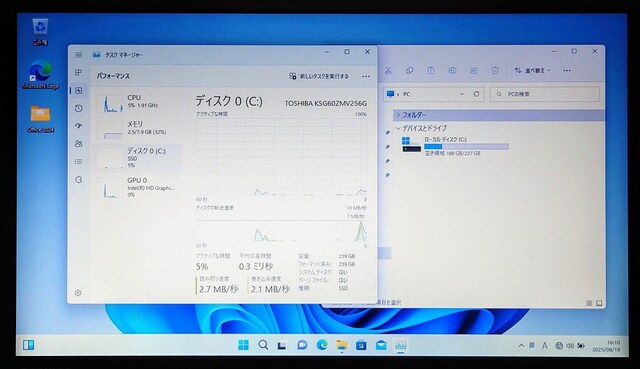Open the Microsoft Edge desktop shortcut
The width and height of the screenshot is (640, 369).
40,75
